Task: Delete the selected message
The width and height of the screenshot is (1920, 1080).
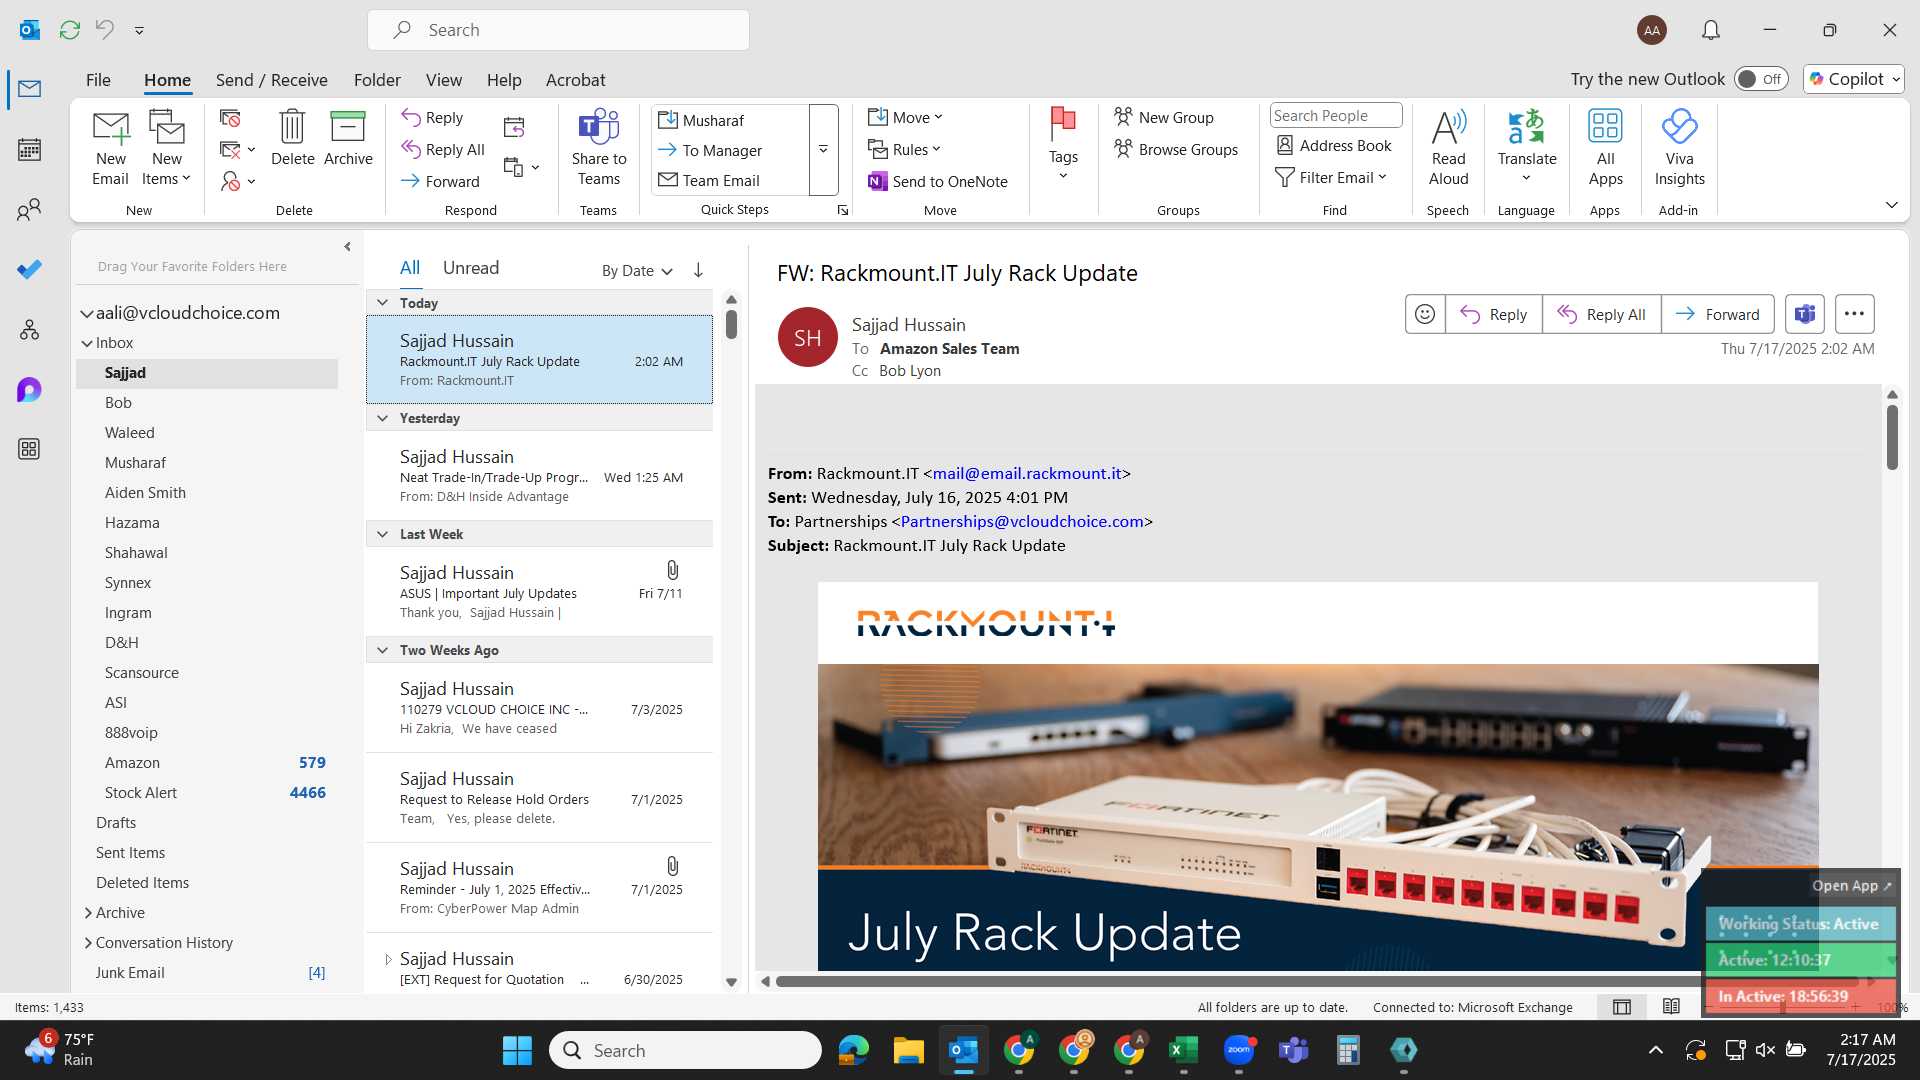Action: point(292,138)
